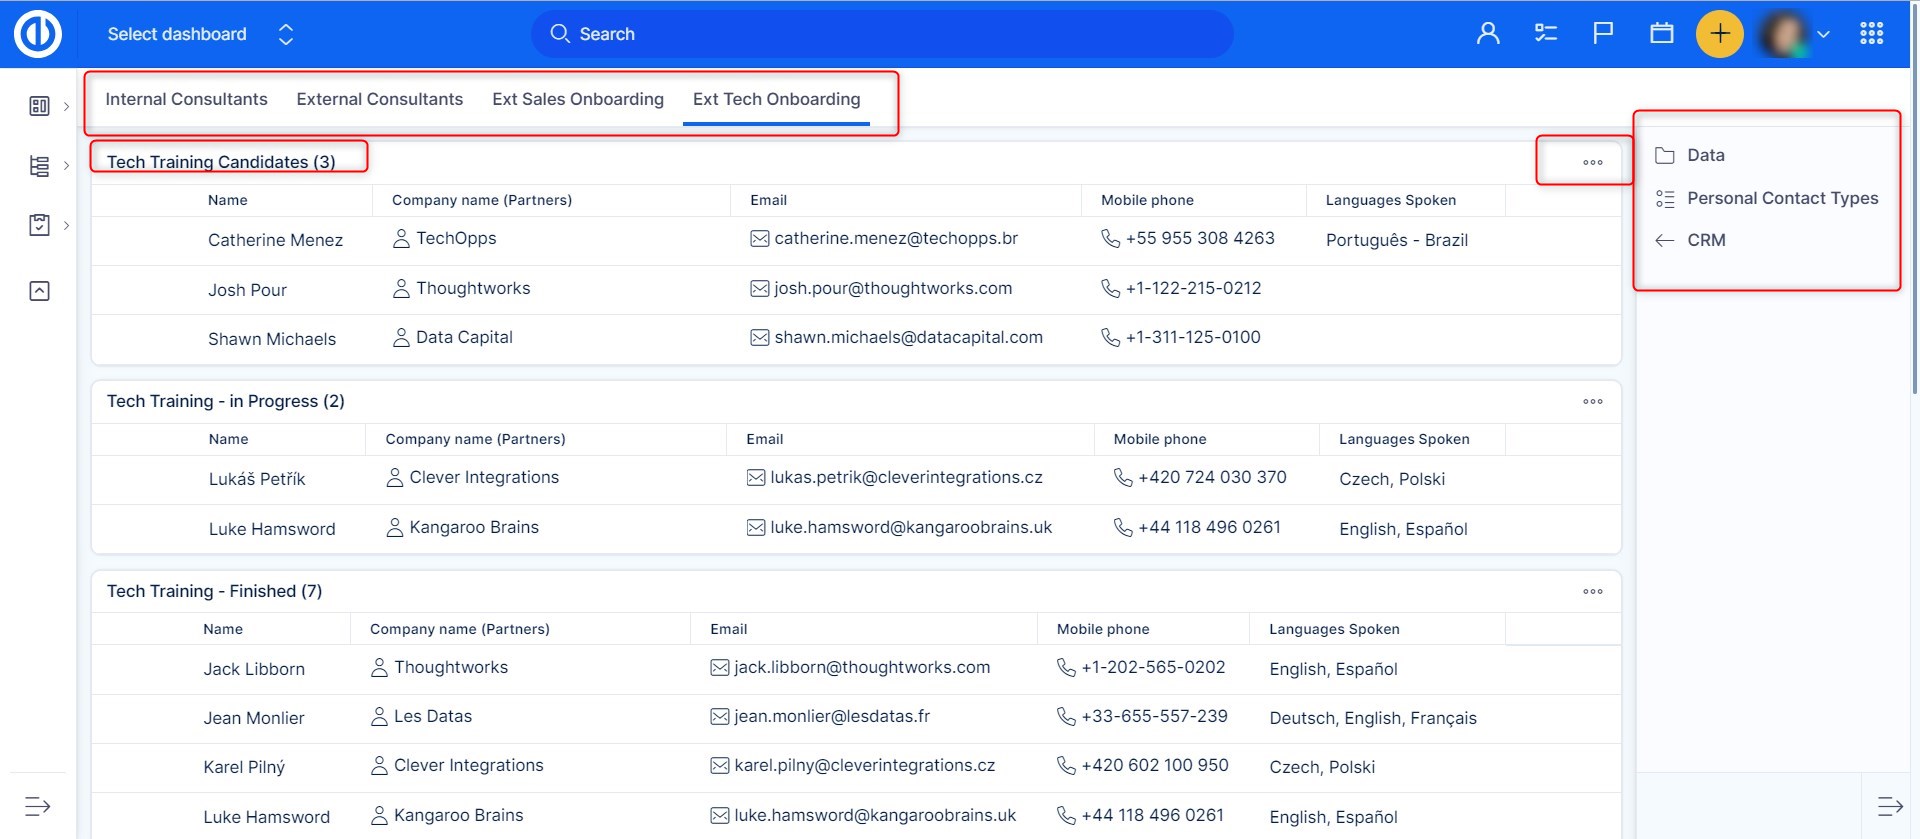Open the Select dashboard dropdown
The height and width of the screenshot is (839, 1920).
(200, 34)
